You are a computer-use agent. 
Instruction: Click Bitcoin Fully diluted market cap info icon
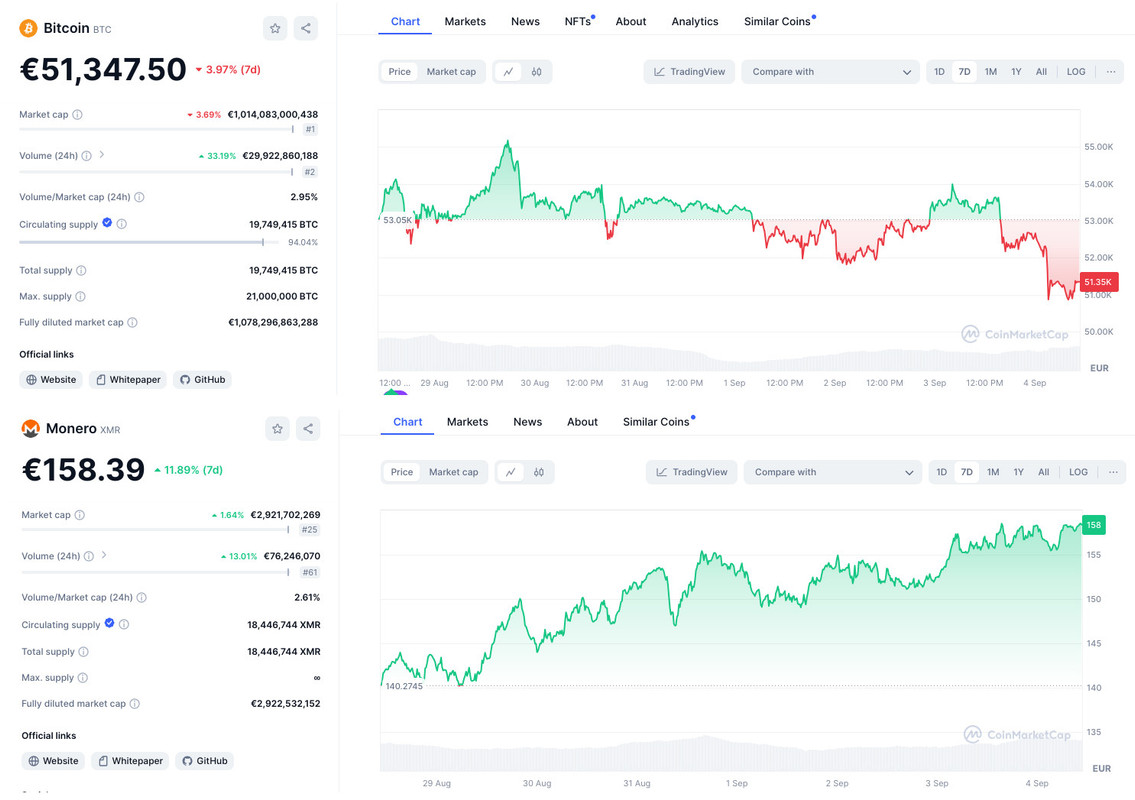coord(132,322)
